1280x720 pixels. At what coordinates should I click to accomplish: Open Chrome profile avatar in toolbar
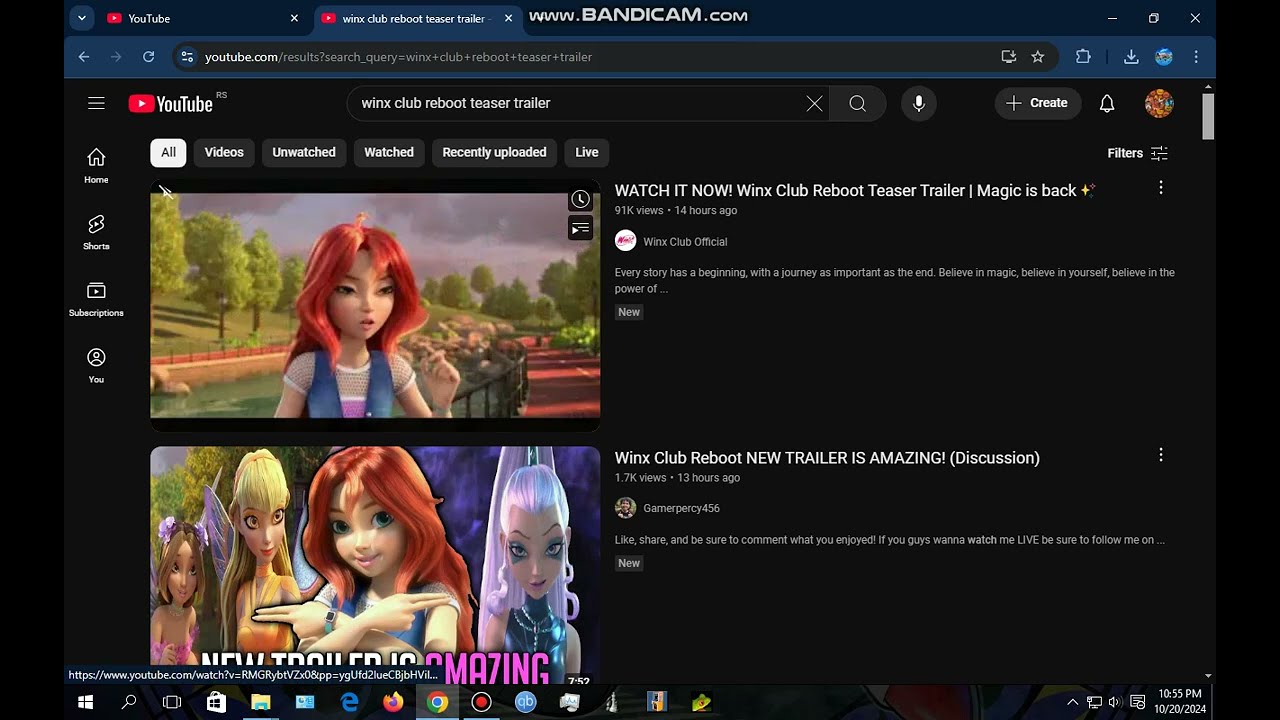[x=1164, y=57]
